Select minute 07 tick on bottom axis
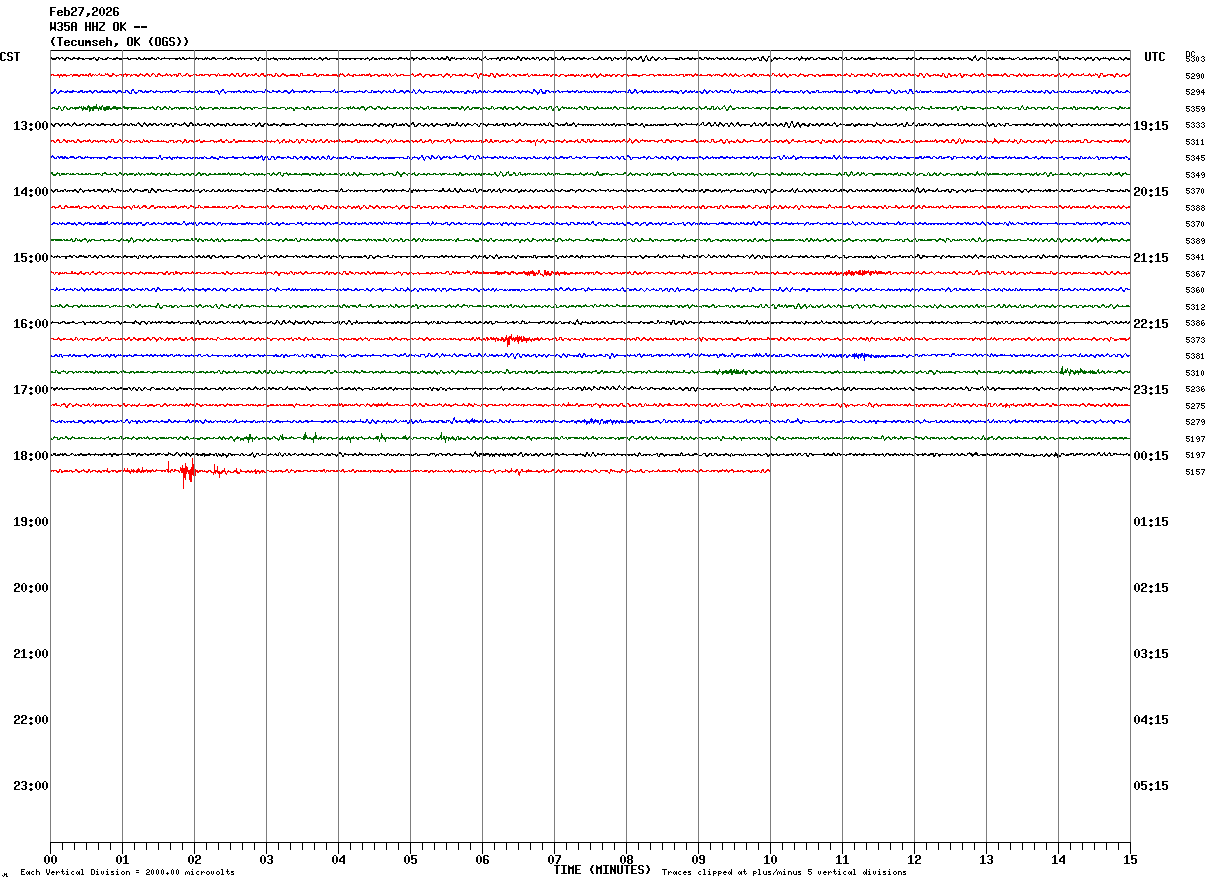The height and width of the screenshot is (886, 1210). pyautogui.click(x=554, y=859)
